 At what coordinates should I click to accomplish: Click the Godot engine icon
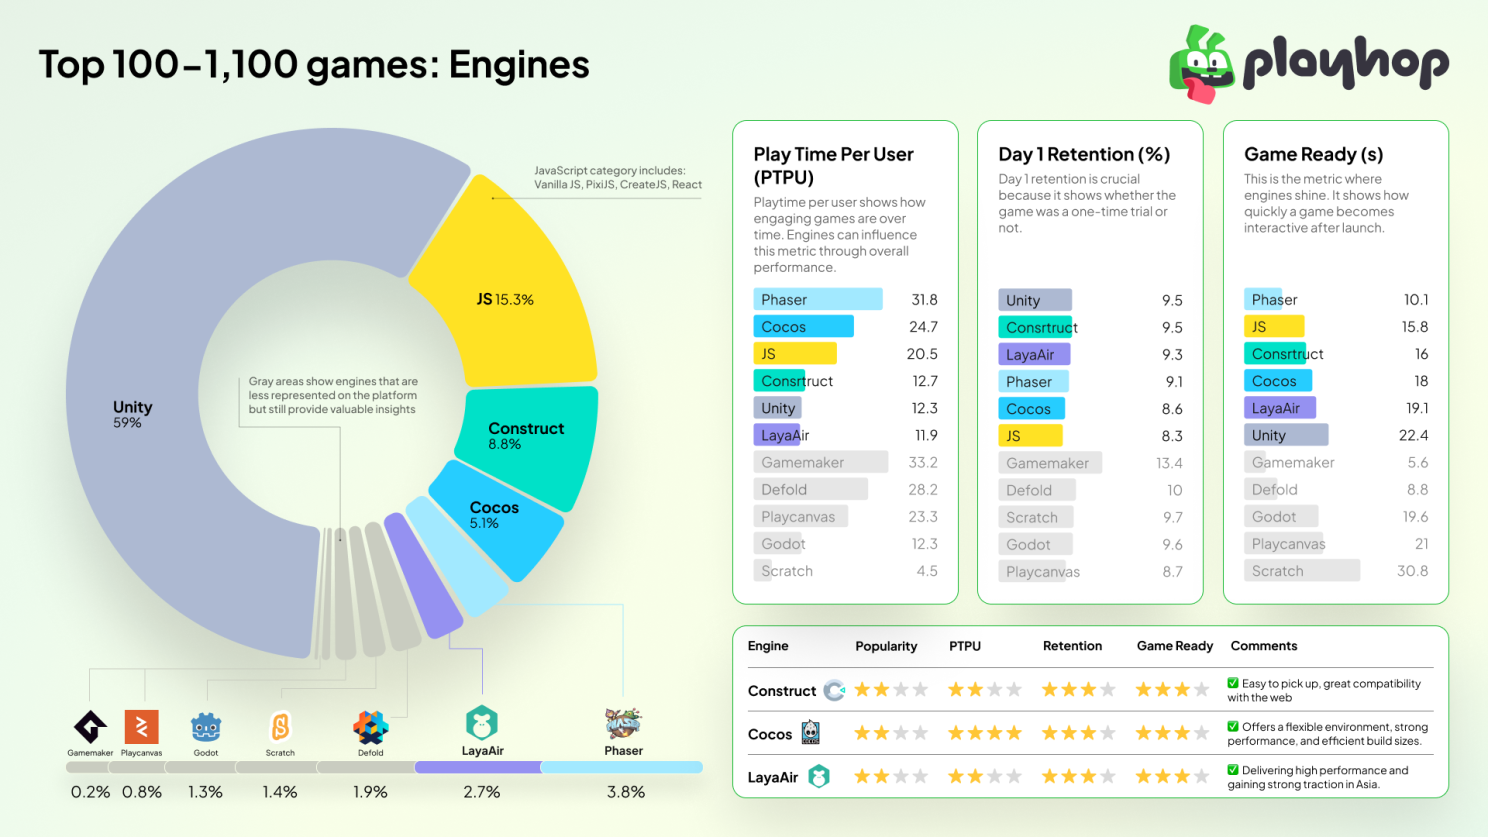206,727
